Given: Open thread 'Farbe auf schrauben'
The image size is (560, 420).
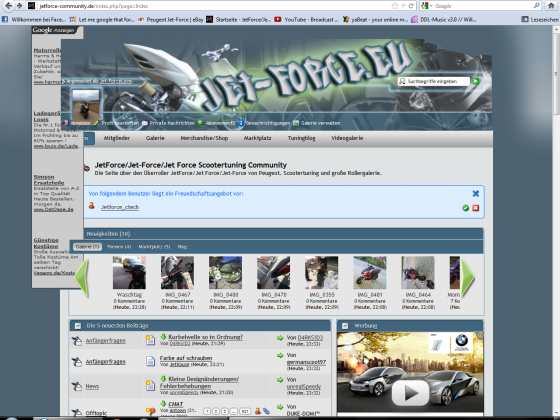Looking at the screenshot, I should point(186,358).
